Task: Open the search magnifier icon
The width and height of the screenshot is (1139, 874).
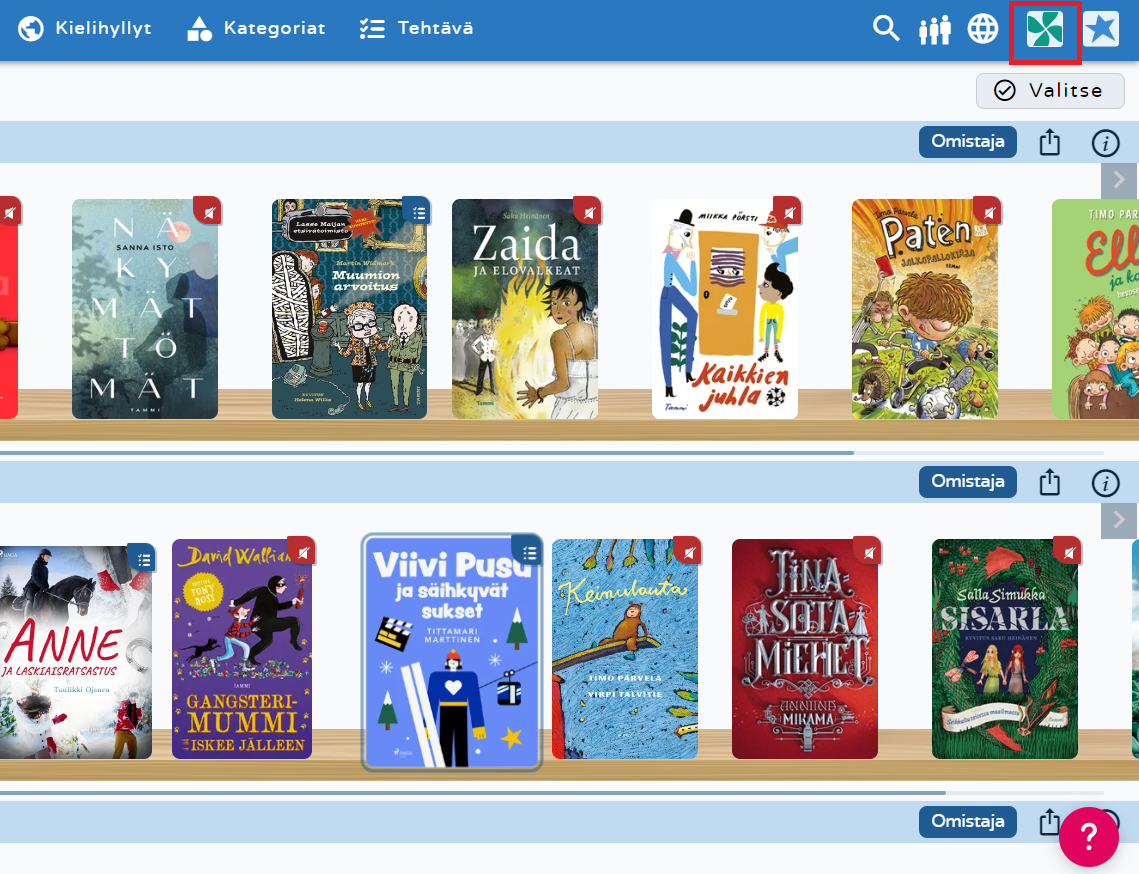Action: (886, 29)
